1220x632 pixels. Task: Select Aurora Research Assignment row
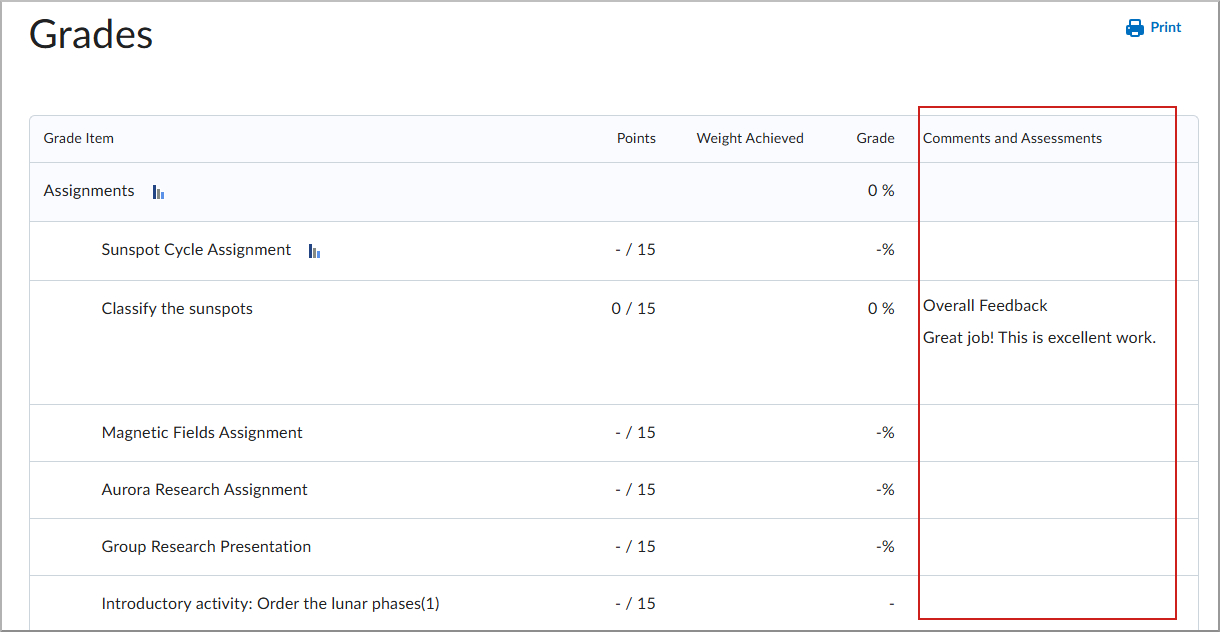point(204,490)
